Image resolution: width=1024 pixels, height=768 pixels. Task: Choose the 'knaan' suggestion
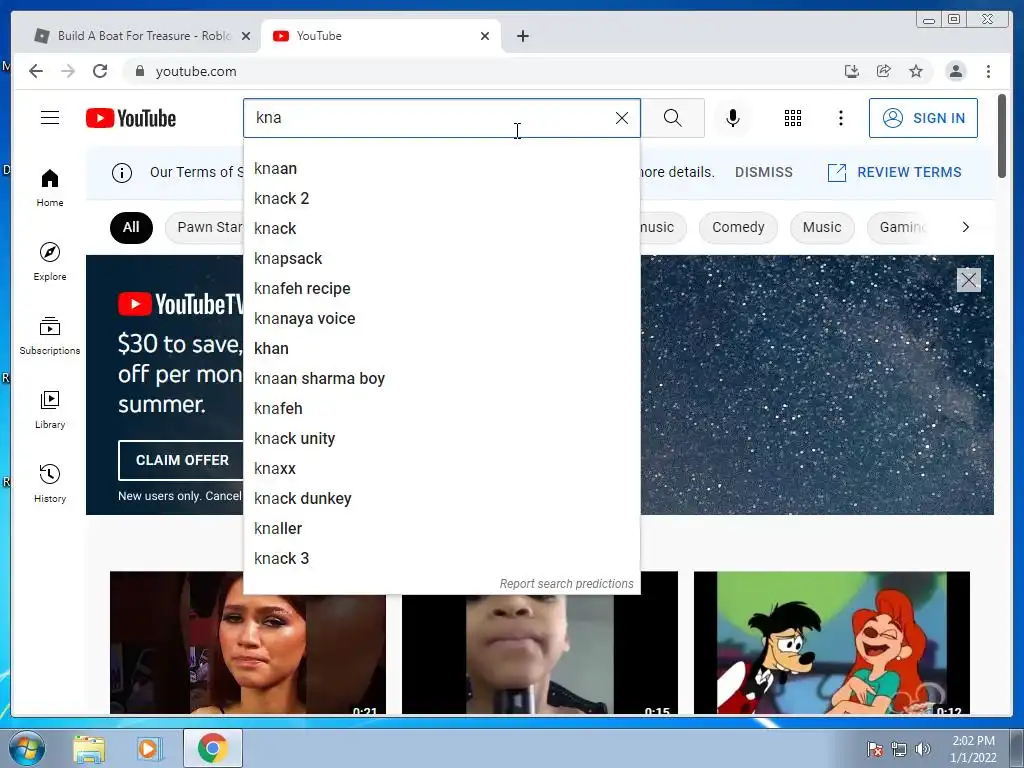441,168
